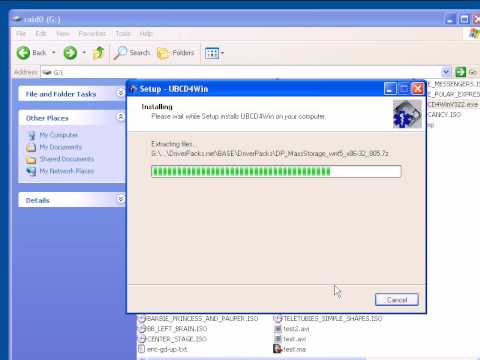Image resolution: width=480 pixels, height=360 pixels.
Task: Open My Network Places link
Action: coord(67,171)
